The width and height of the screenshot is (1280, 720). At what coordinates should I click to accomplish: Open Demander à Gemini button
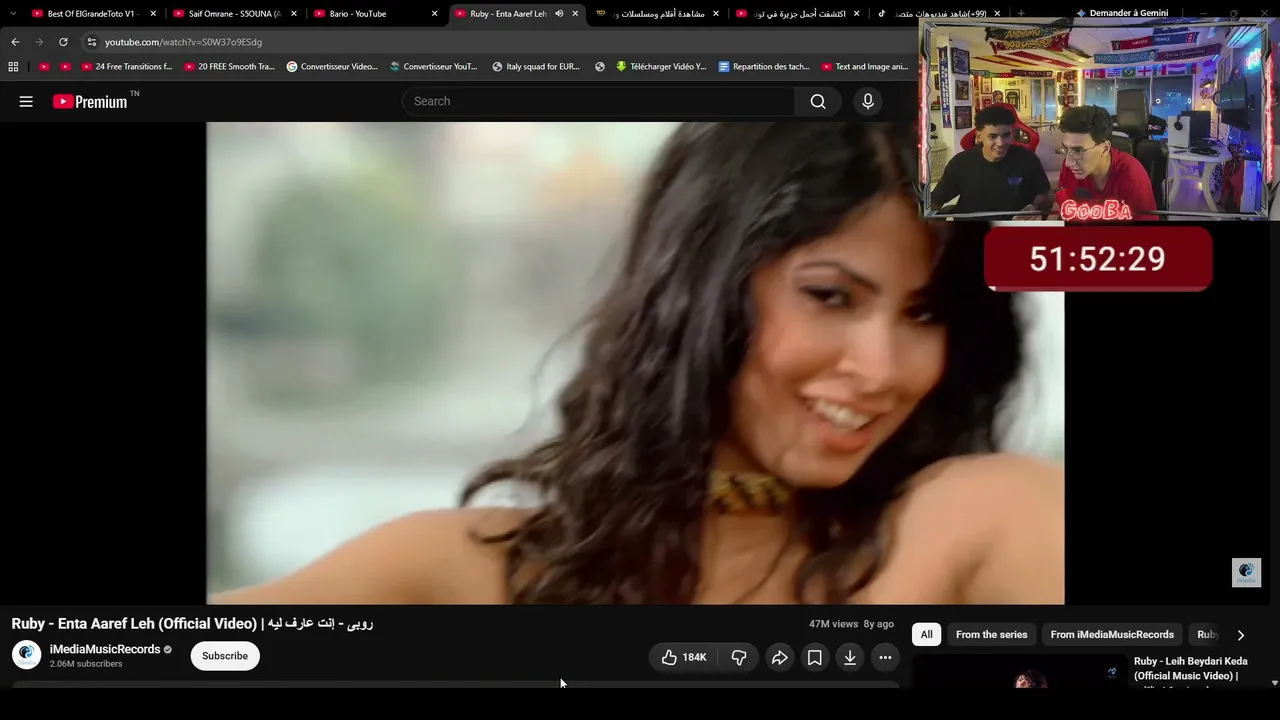tap(1122, 13)
